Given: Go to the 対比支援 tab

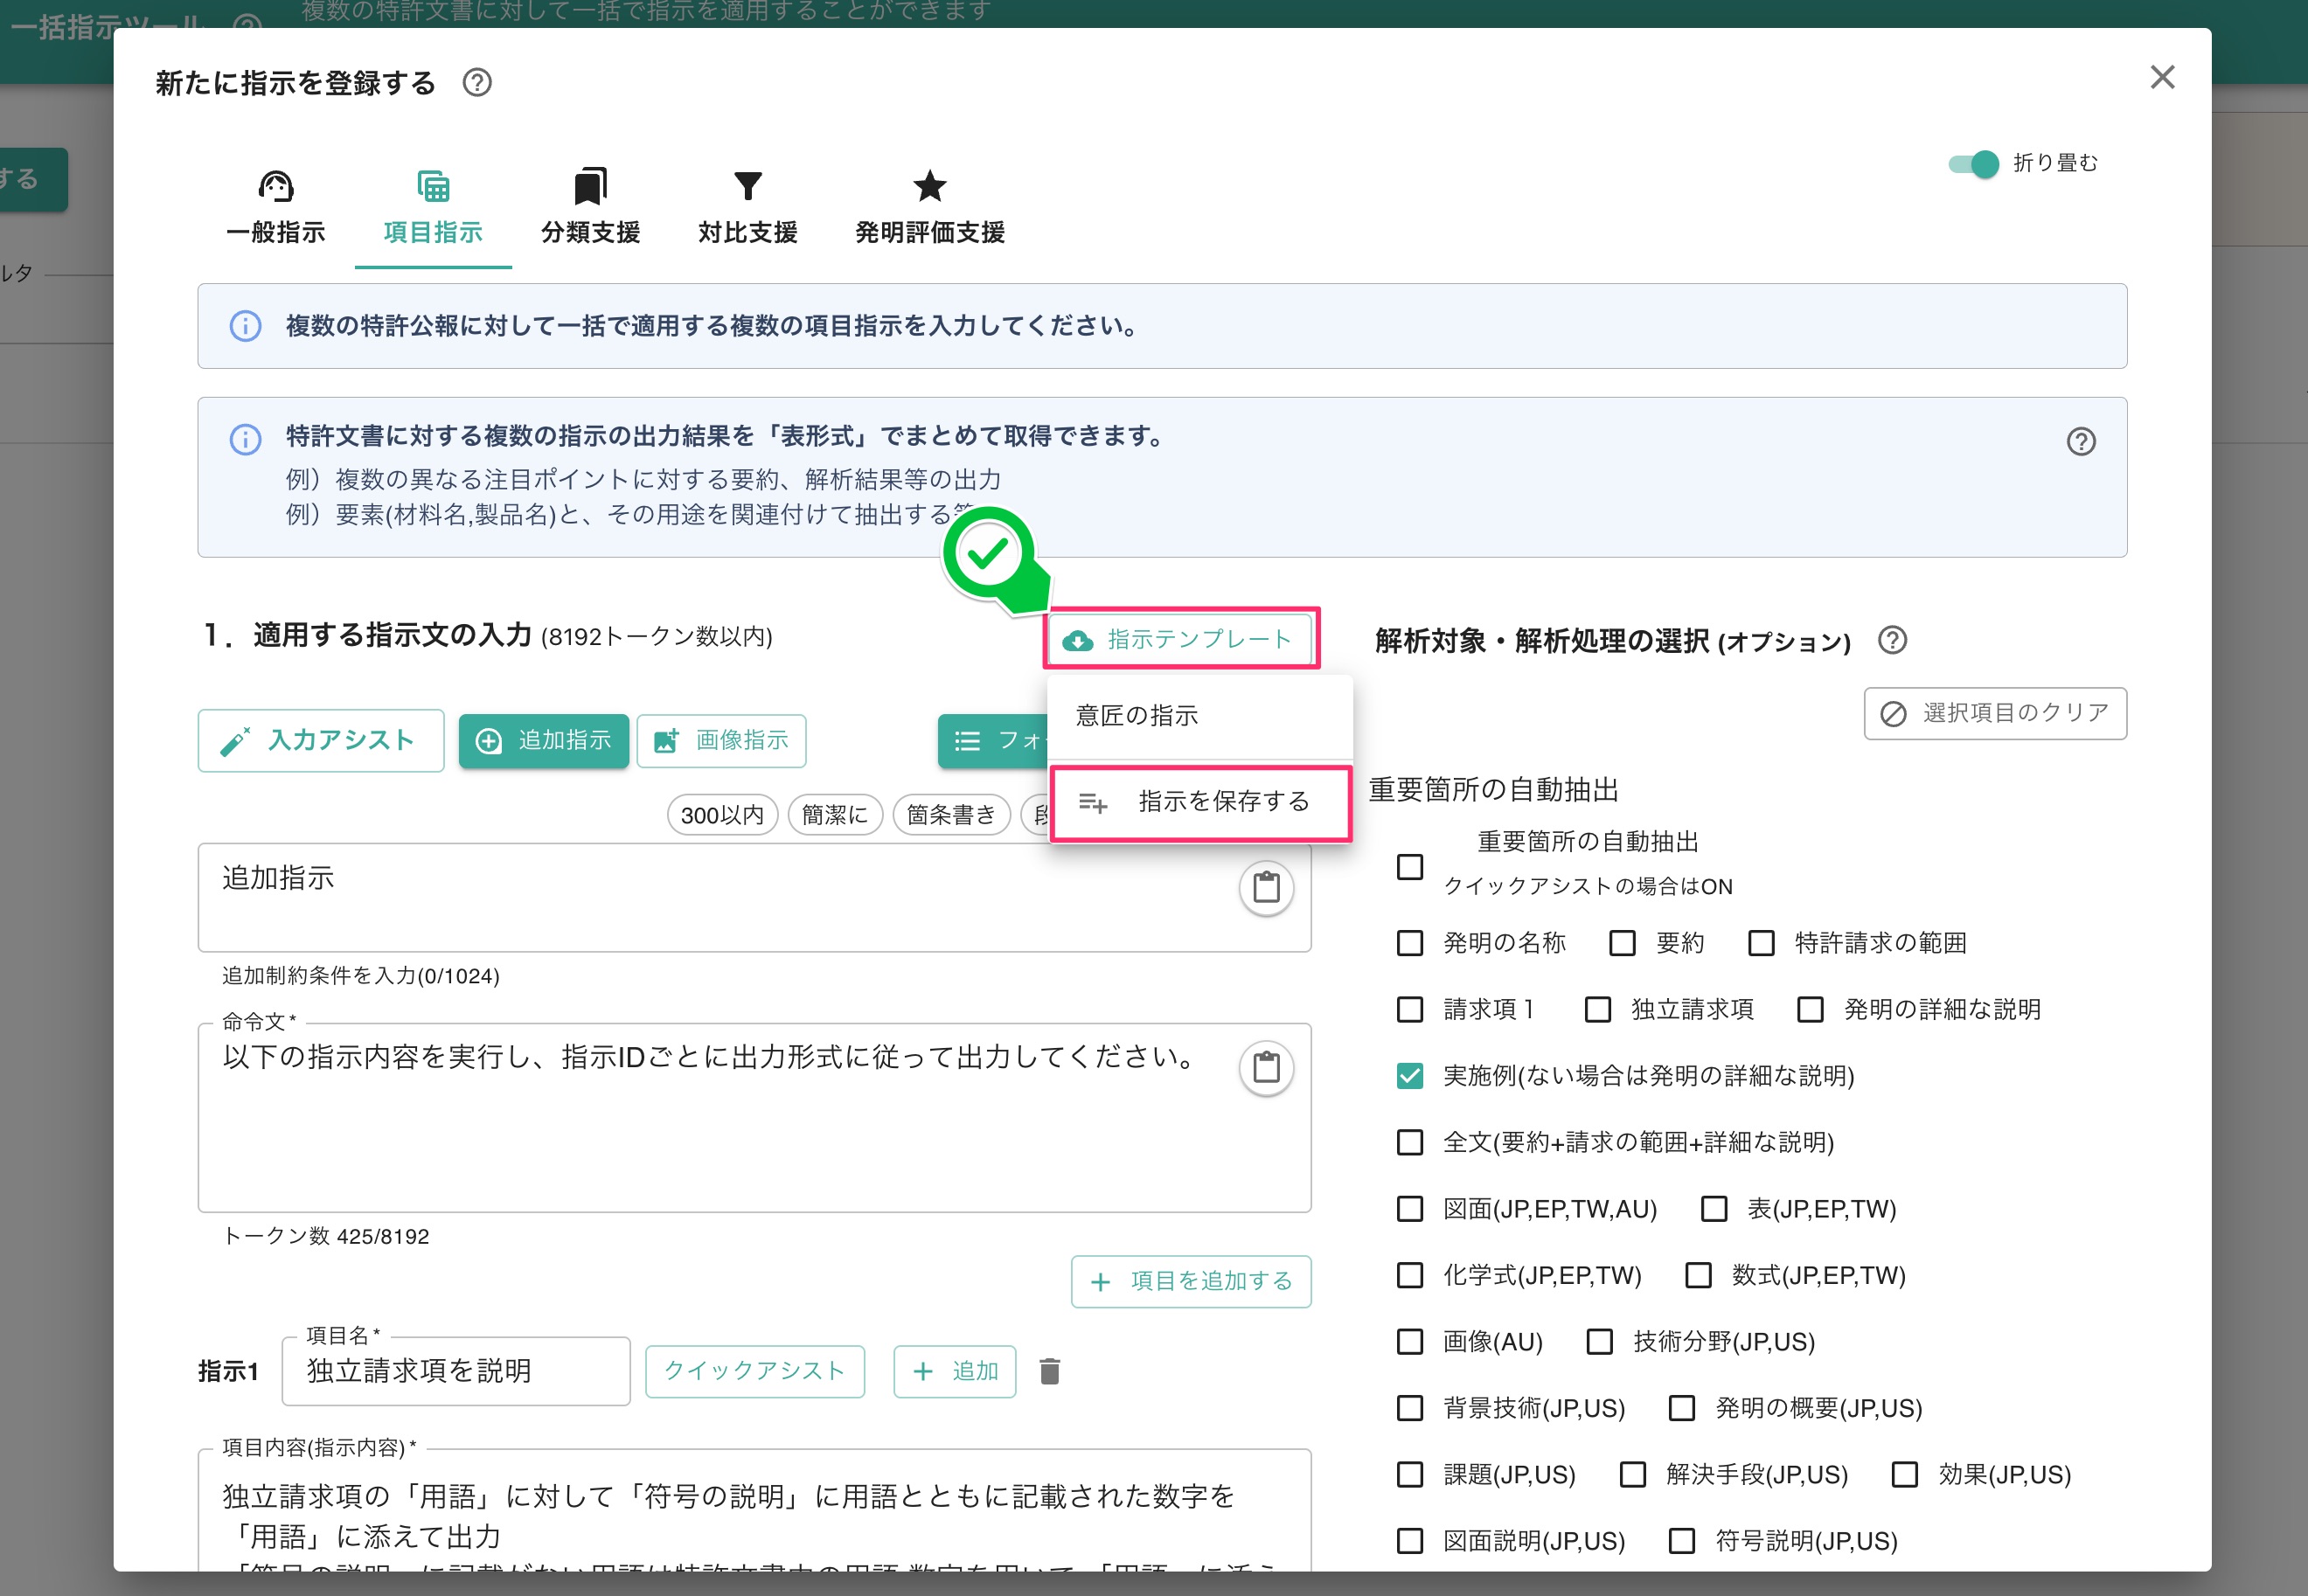Looking at the screenshot, I should [747, 209].
